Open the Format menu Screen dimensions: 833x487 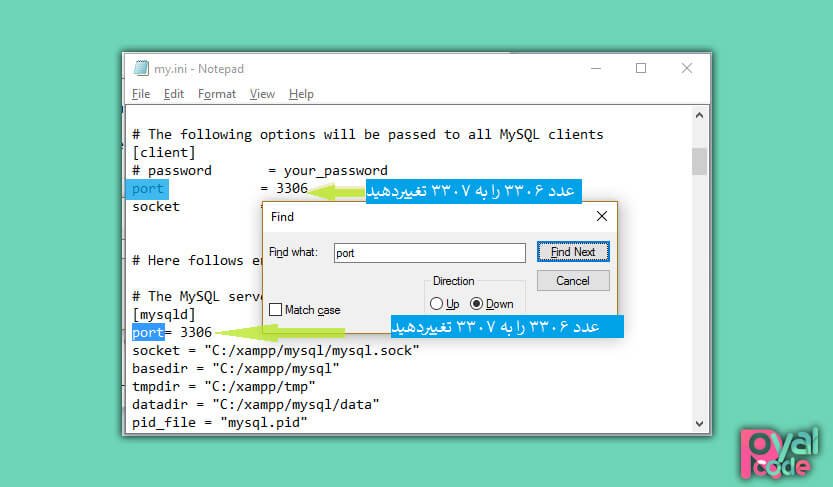tap(217, 94)
